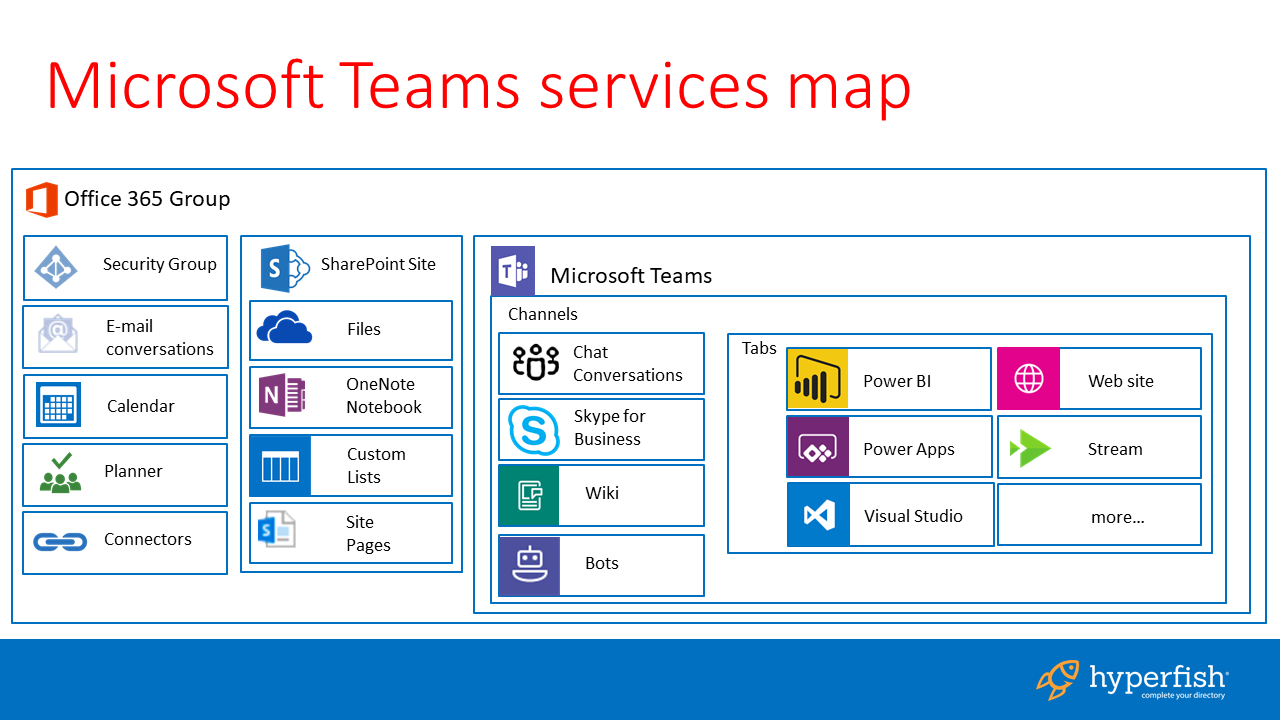1280x720 pixels.
Task: Select the 'Chat Conversations' label
Action: (x=628, y=364)
